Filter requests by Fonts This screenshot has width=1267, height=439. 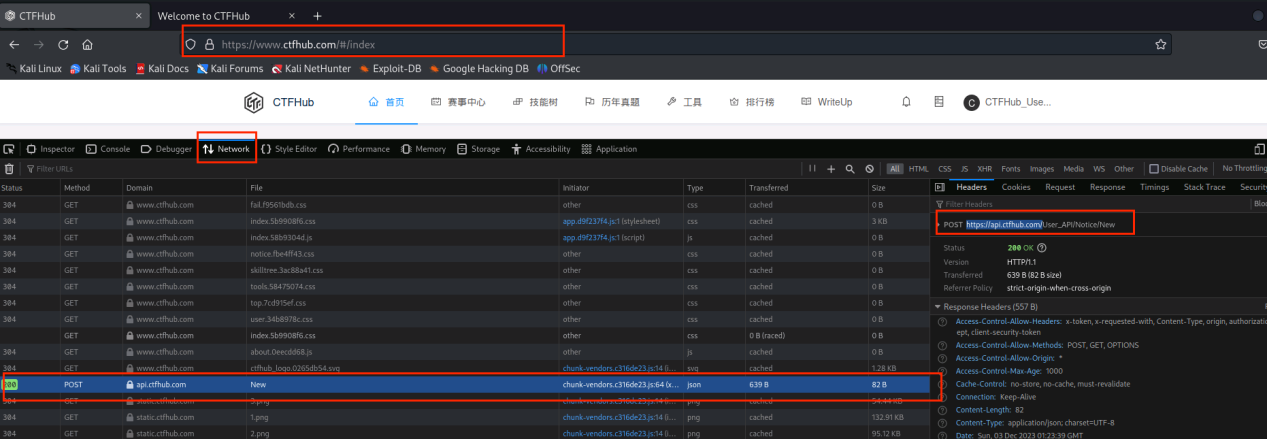[x=1011, y=169]
